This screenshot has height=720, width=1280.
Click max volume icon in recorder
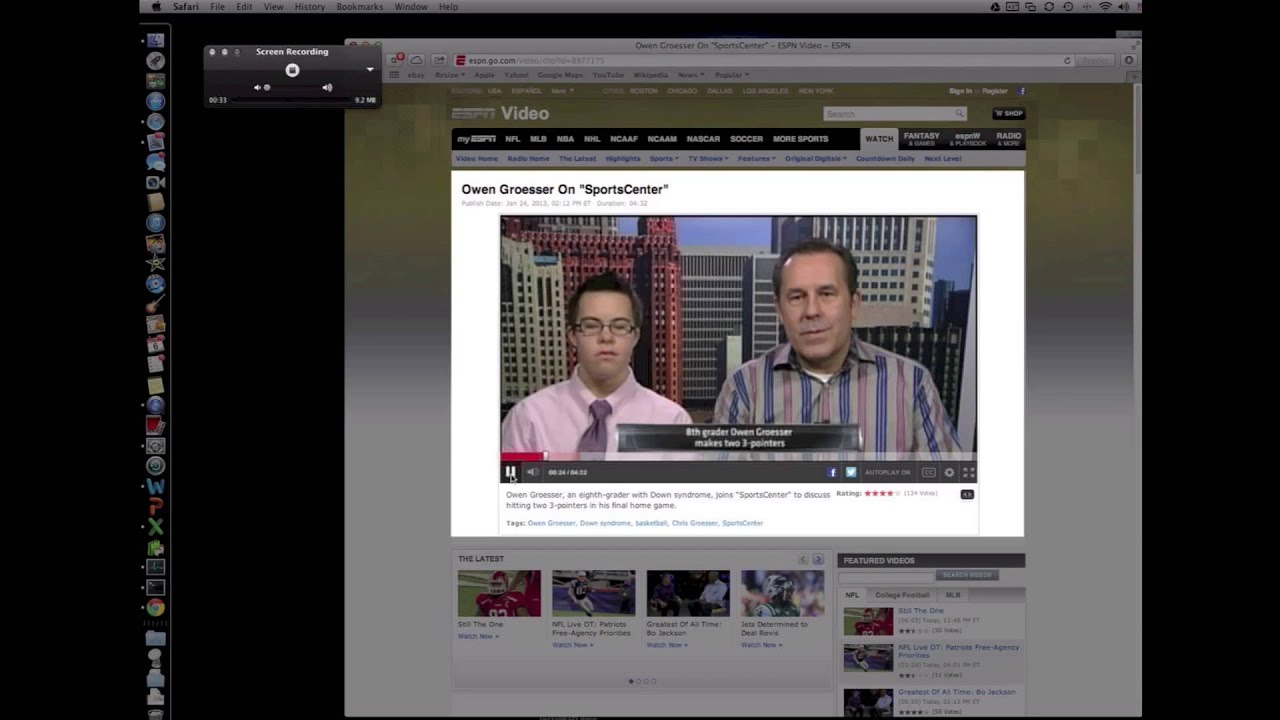pyautogui.click(x=327, y=88)
